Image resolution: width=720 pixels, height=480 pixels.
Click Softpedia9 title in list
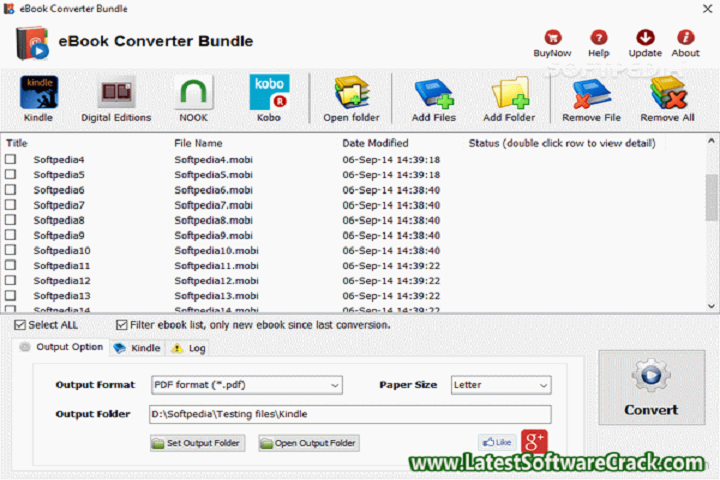[x=59, y=236]
